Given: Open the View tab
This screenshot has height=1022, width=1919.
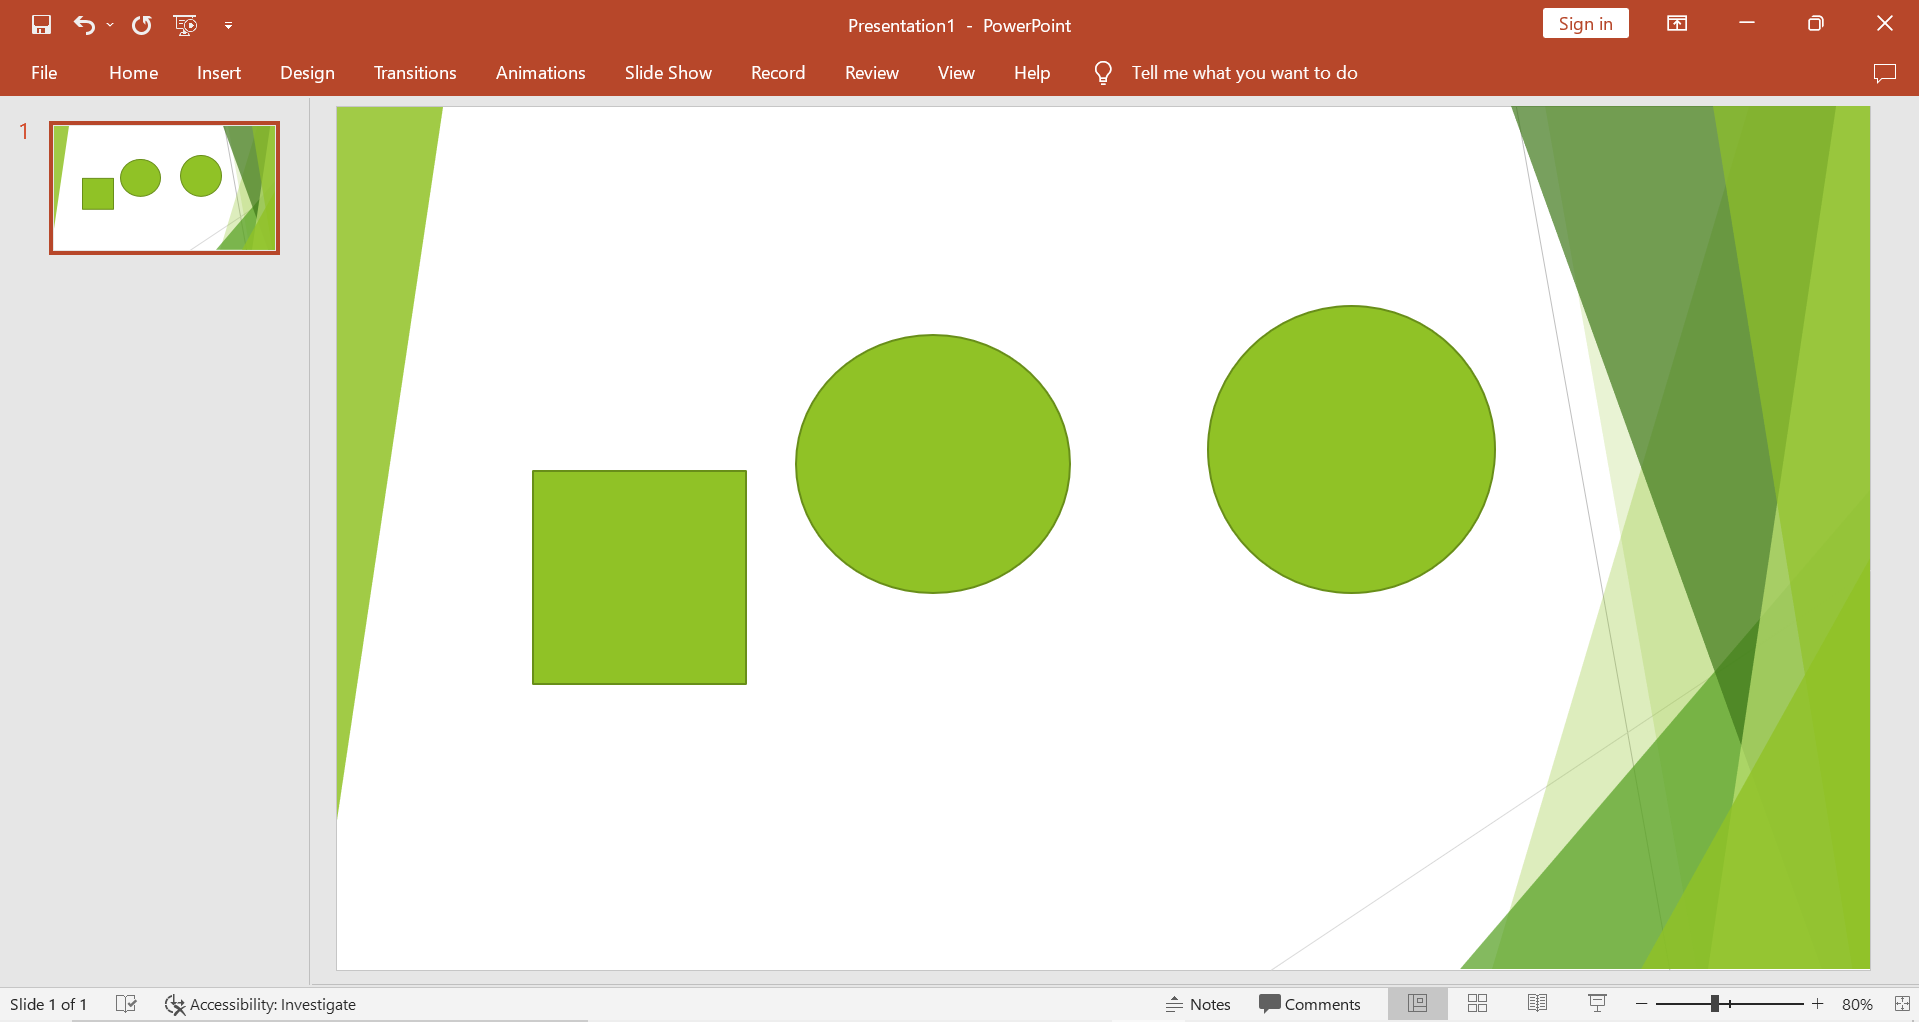Looking at the screenshot, I should 956,73.
